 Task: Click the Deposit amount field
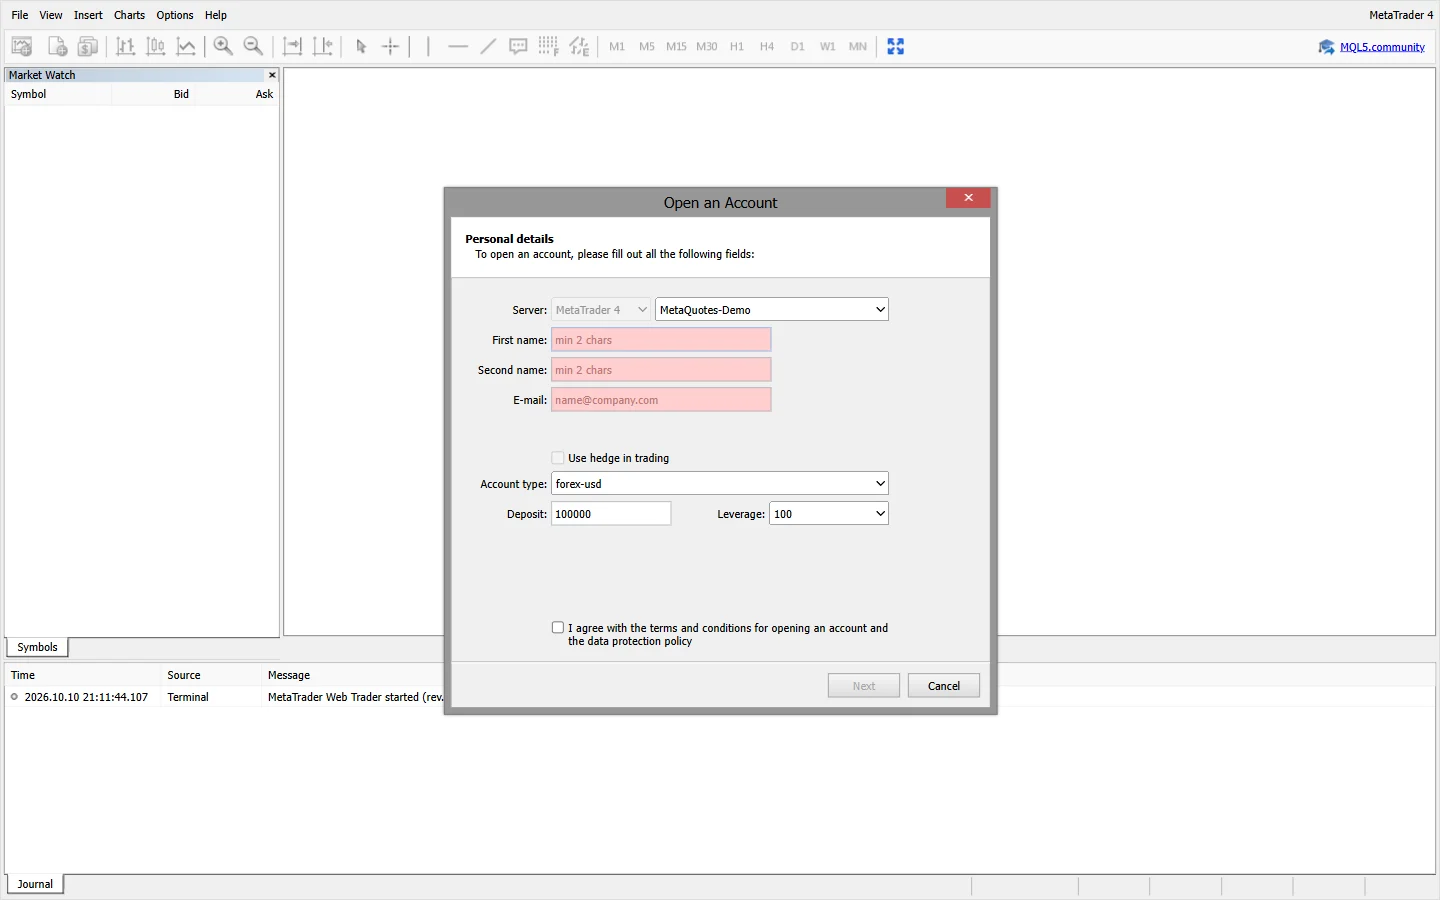[x=611, y=514]
